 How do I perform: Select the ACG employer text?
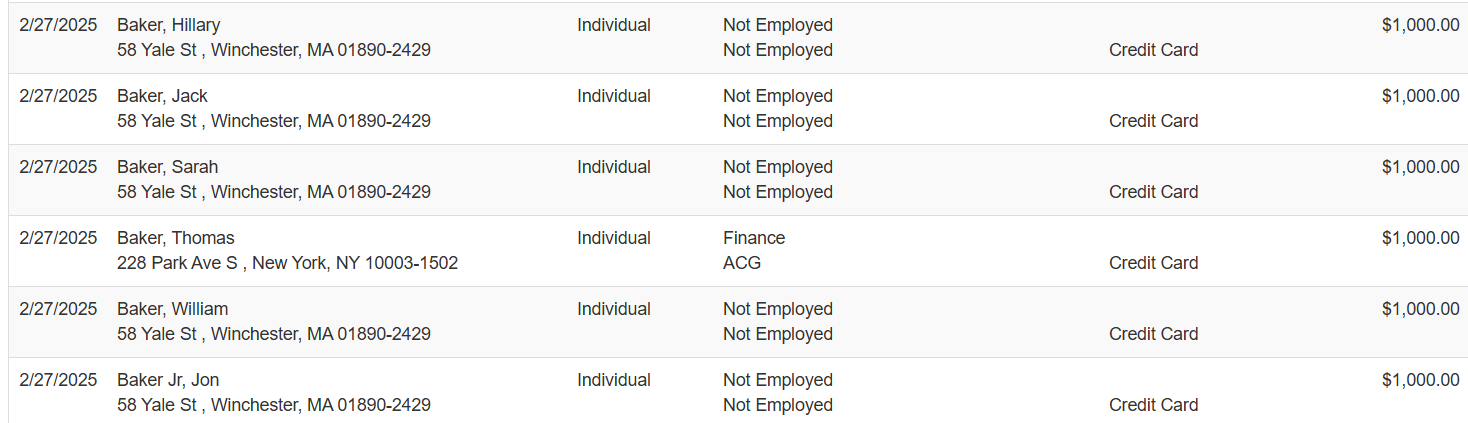(742, 263)
